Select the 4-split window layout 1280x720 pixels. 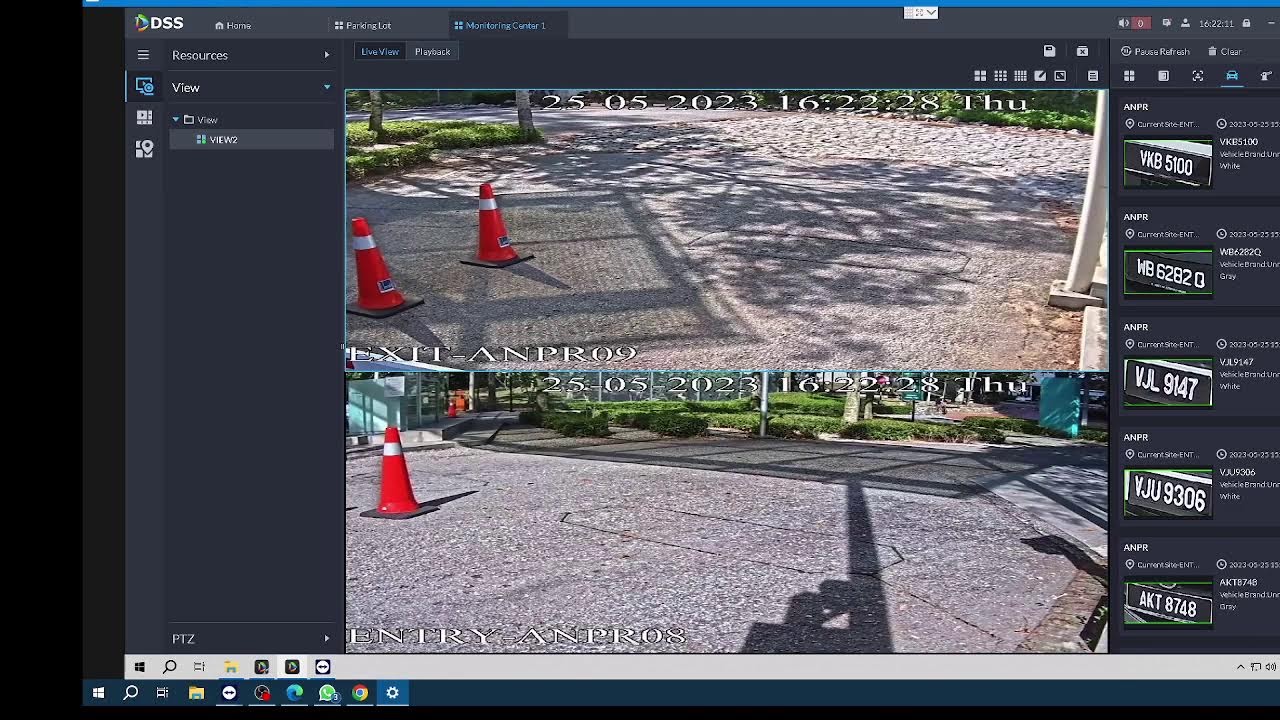[980, 76]
